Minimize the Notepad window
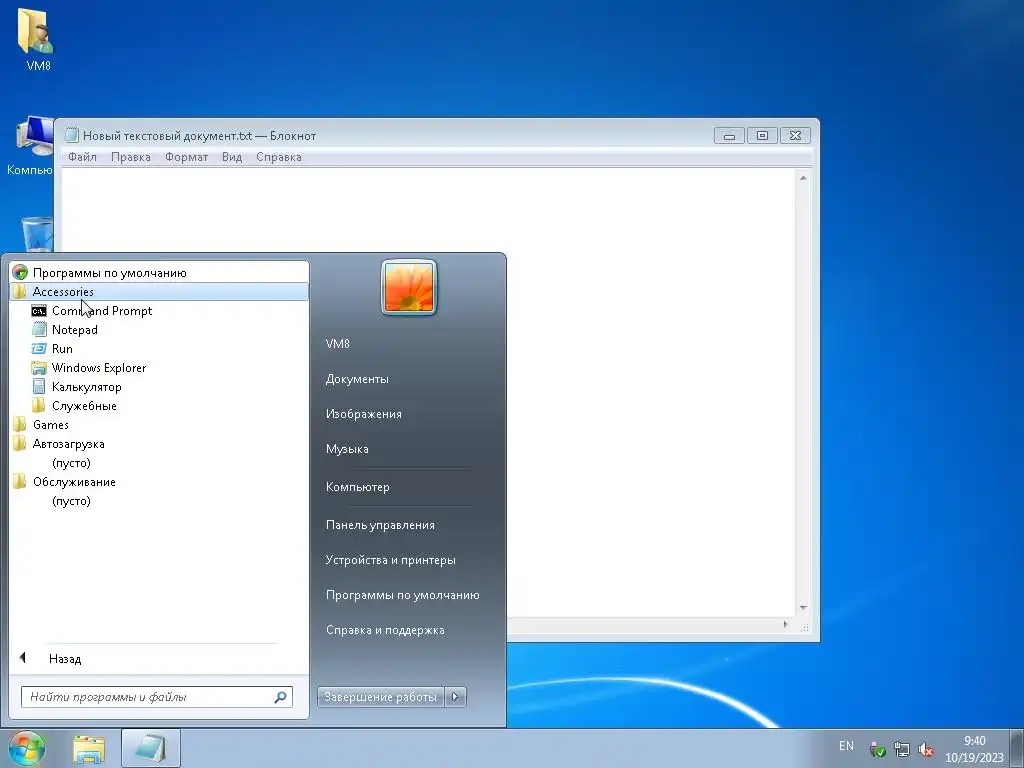The height and width of the screenshot is (768, 1024). (729, 135)
